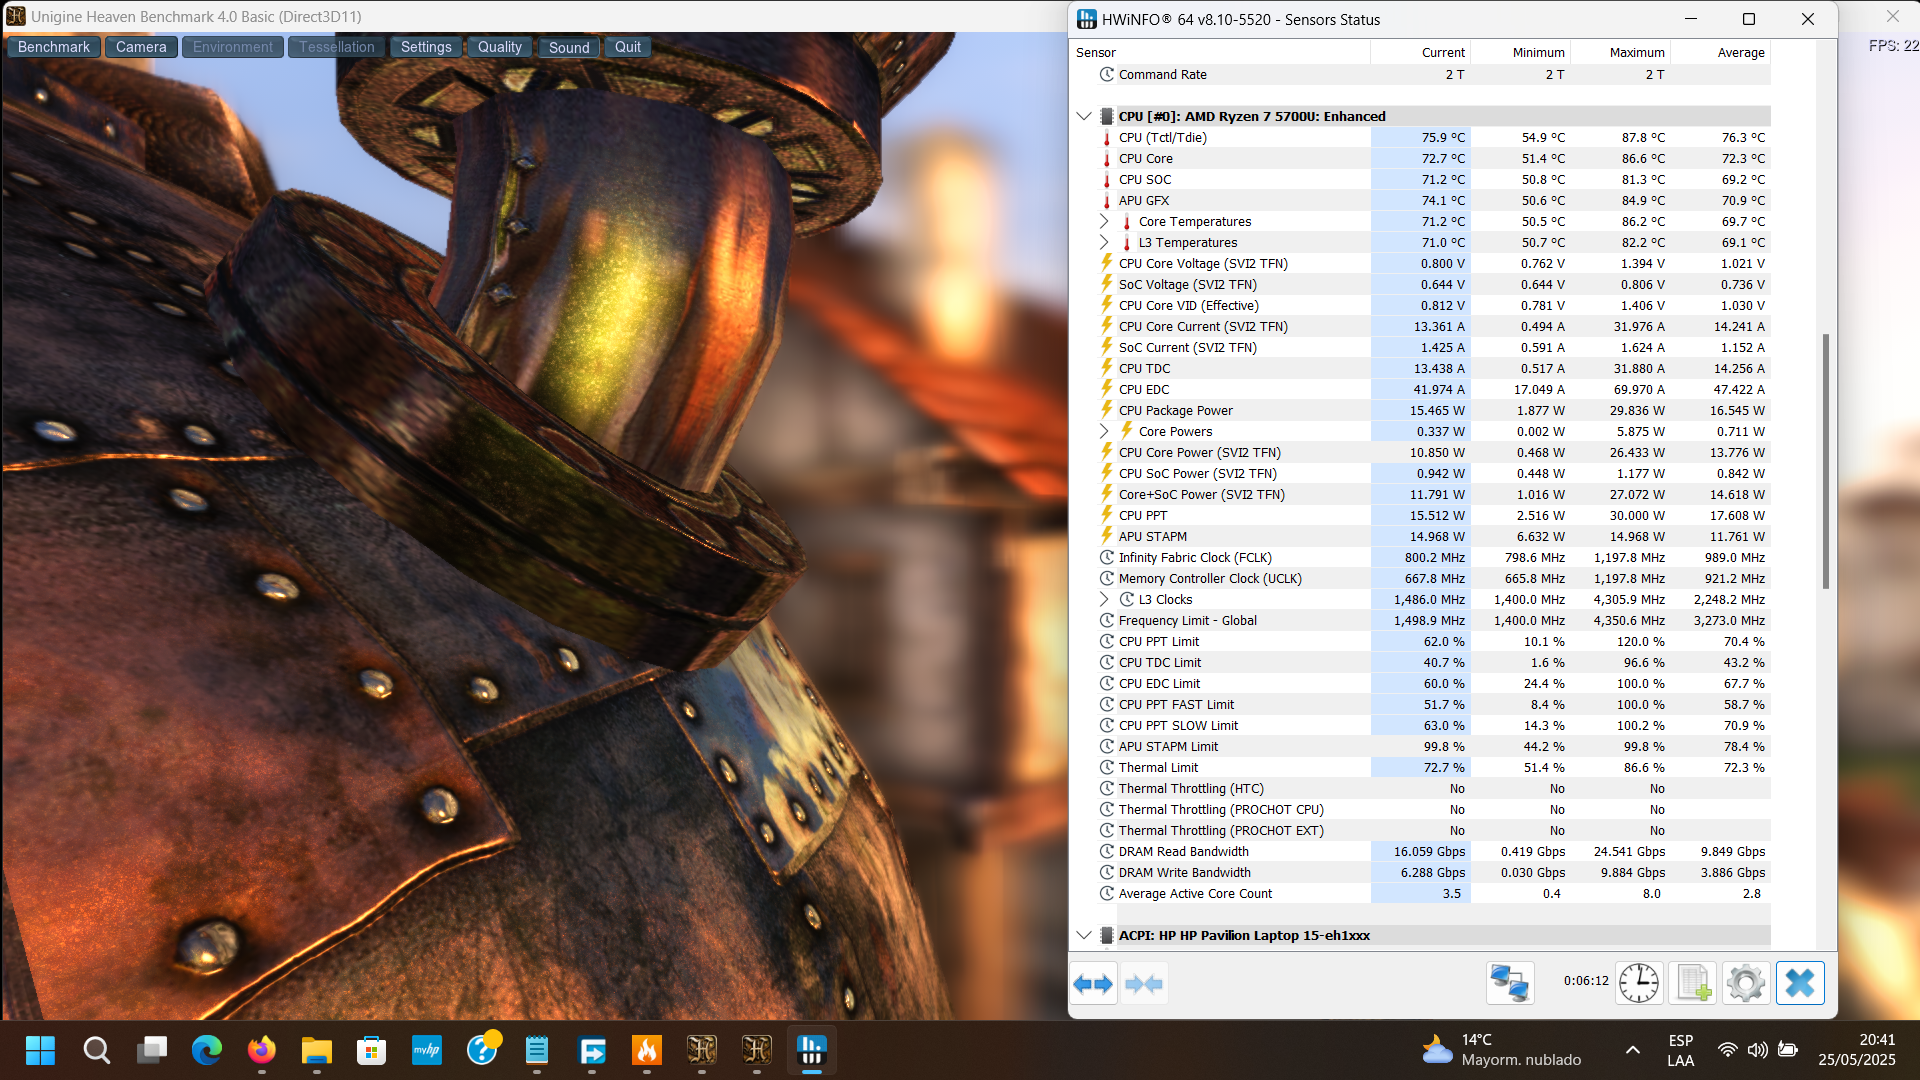Screen dimensions: 1920x1080
Task: Expand the Core Powers group
Action: tap(1104, 431)
